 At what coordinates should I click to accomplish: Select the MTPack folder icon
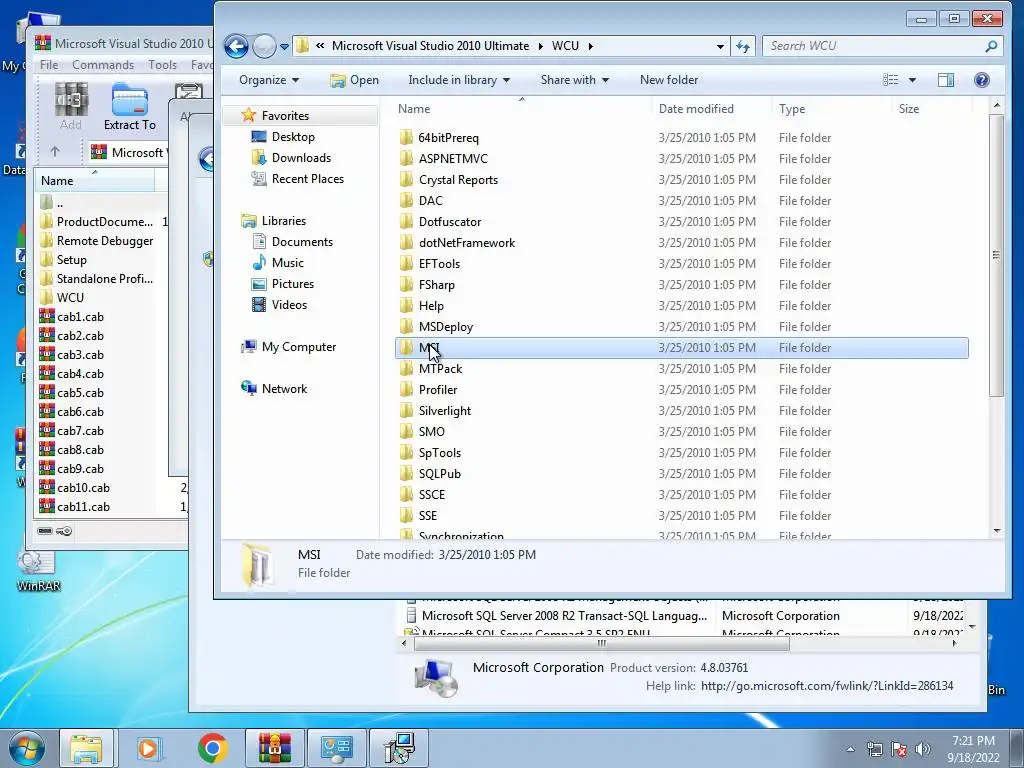coord(406,368)
